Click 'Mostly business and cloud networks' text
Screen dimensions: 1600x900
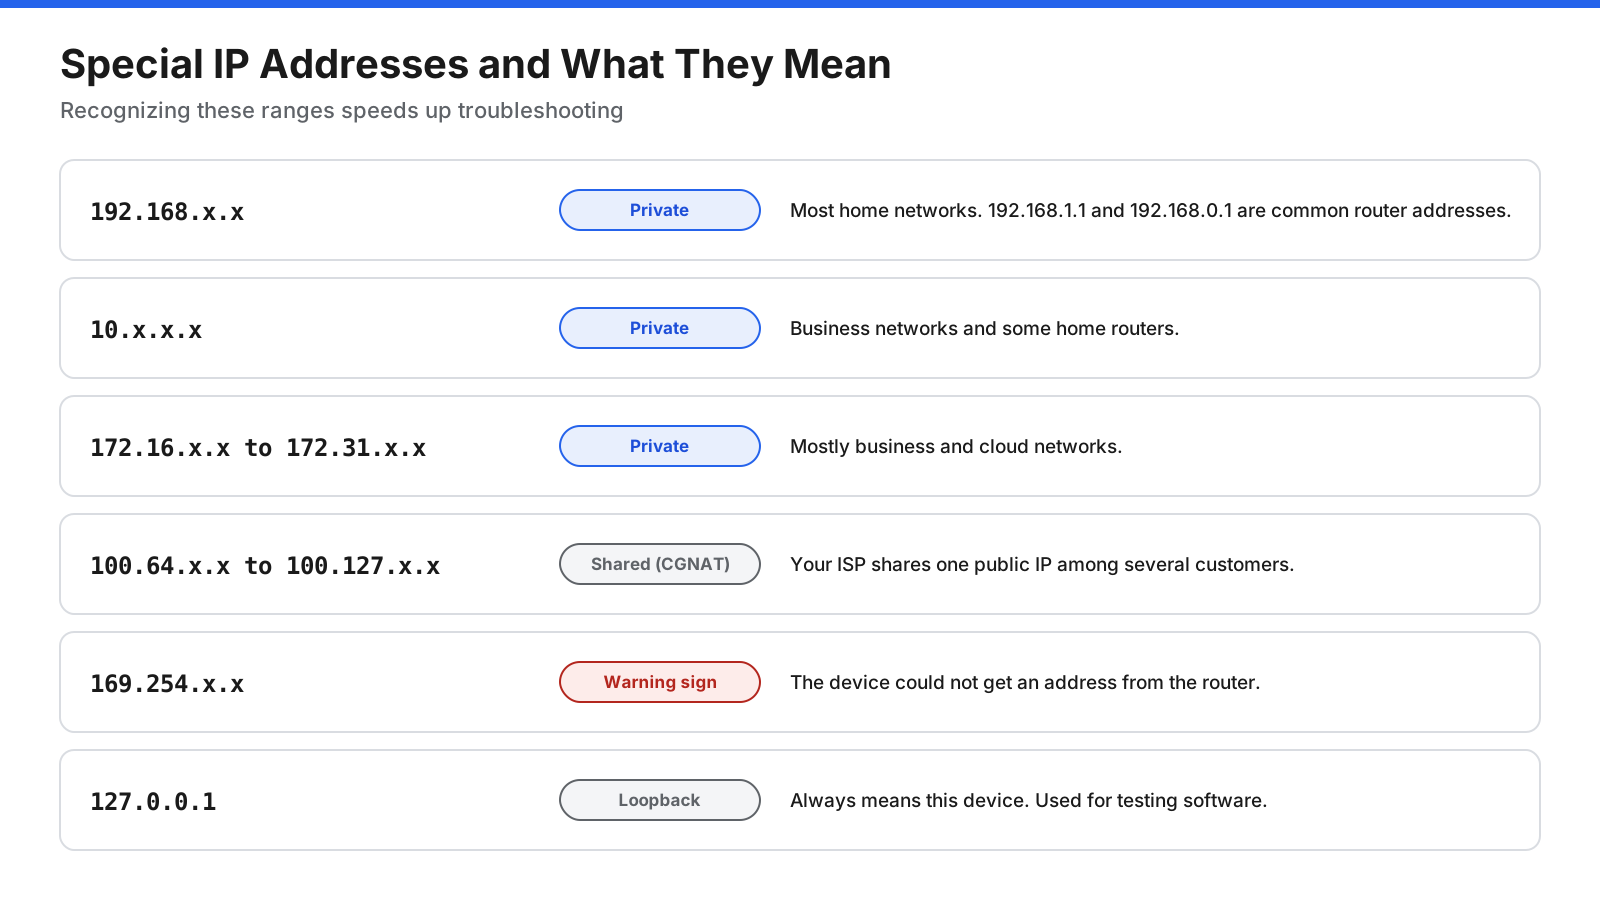coord(956,446)
